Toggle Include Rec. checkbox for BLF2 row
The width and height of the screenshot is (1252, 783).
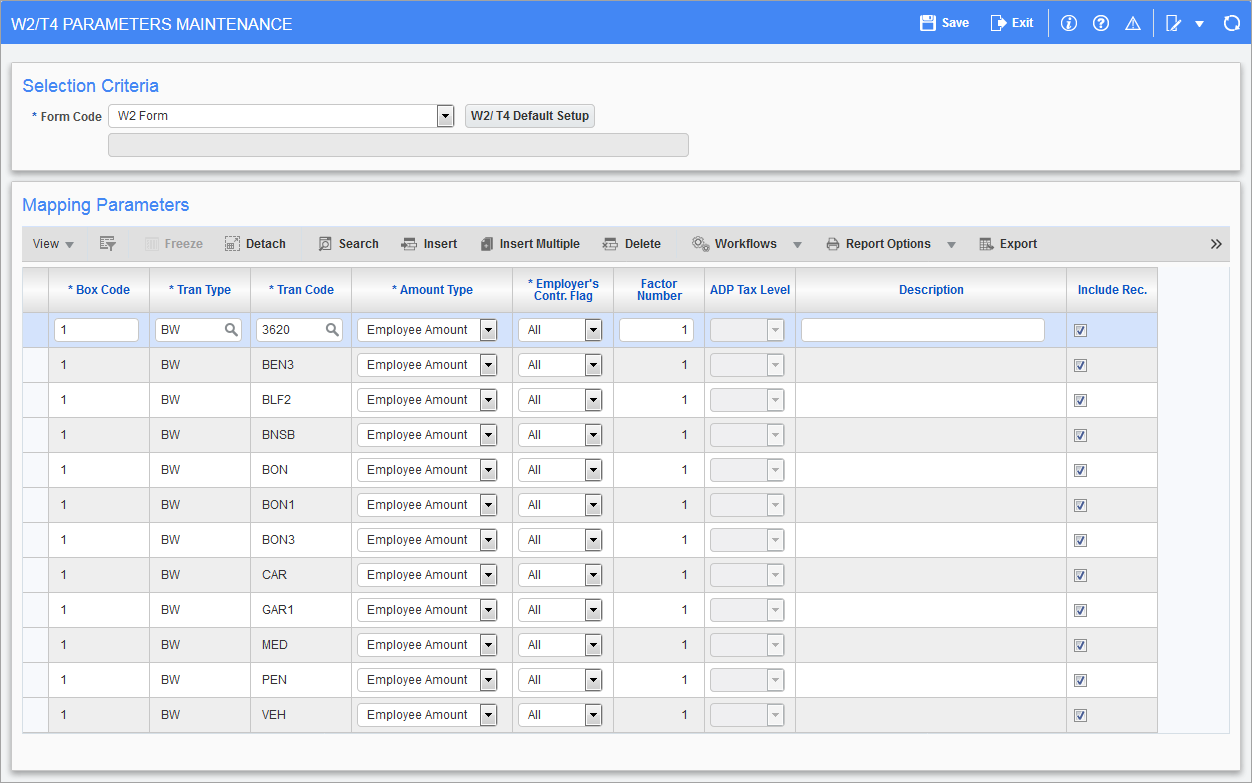[x=1080, y=400]
